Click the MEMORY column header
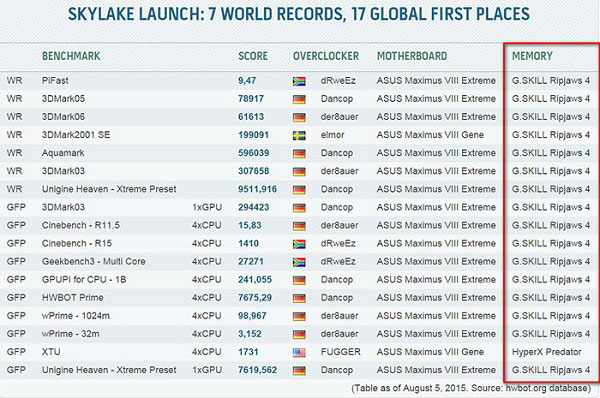The width and height of the screenshot is (600, 398). coord(532,56)
